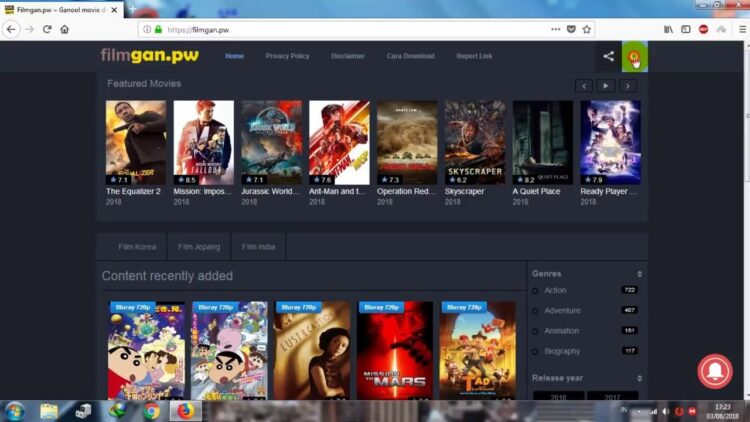The width and height of the screenshot is (750, 422).
Task: Open the Disclaimer menu item
Action: [x=348, y=56]
